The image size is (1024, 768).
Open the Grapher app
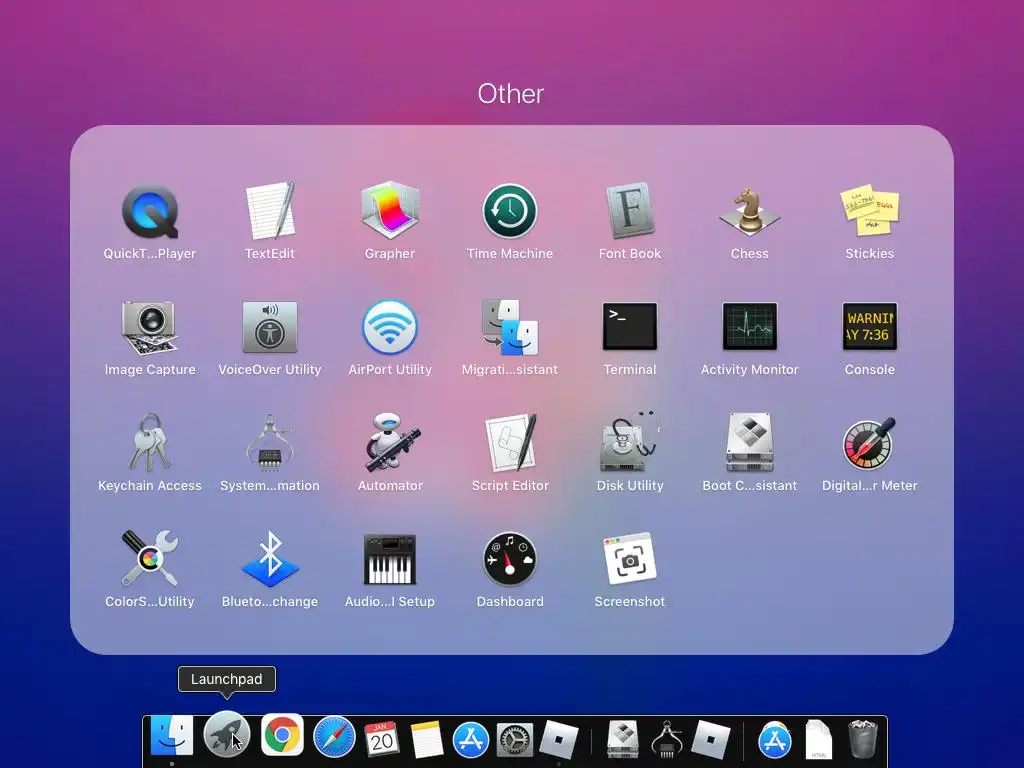point(390,210)
